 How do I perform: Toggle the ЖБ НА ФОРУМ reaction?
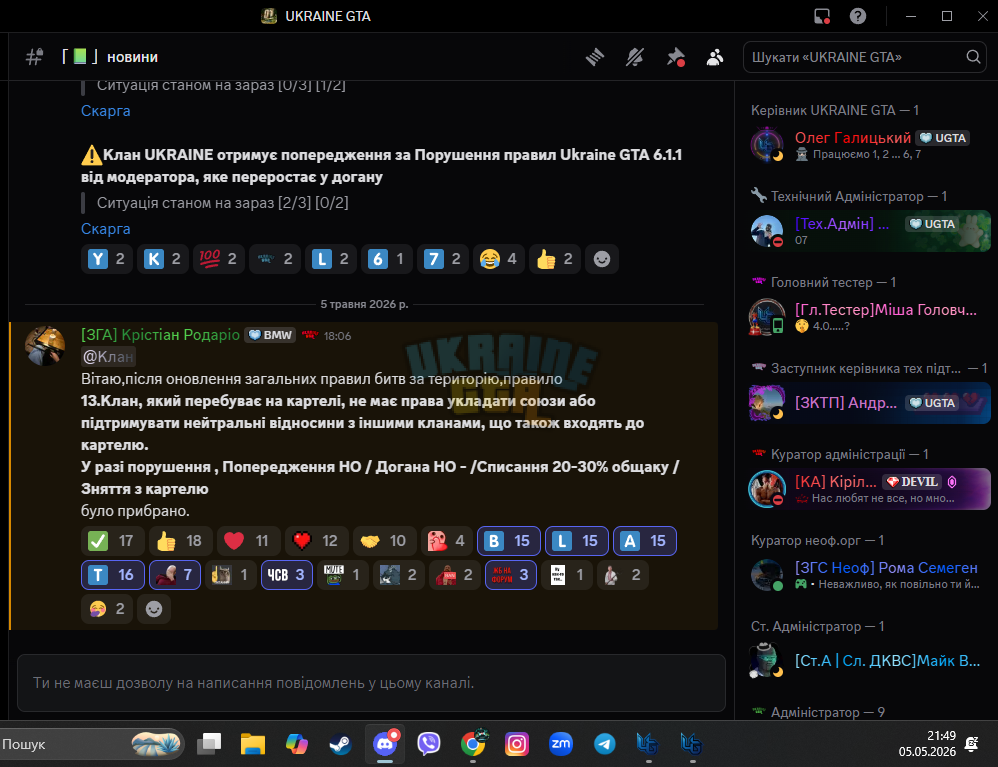tap(510, 575)
